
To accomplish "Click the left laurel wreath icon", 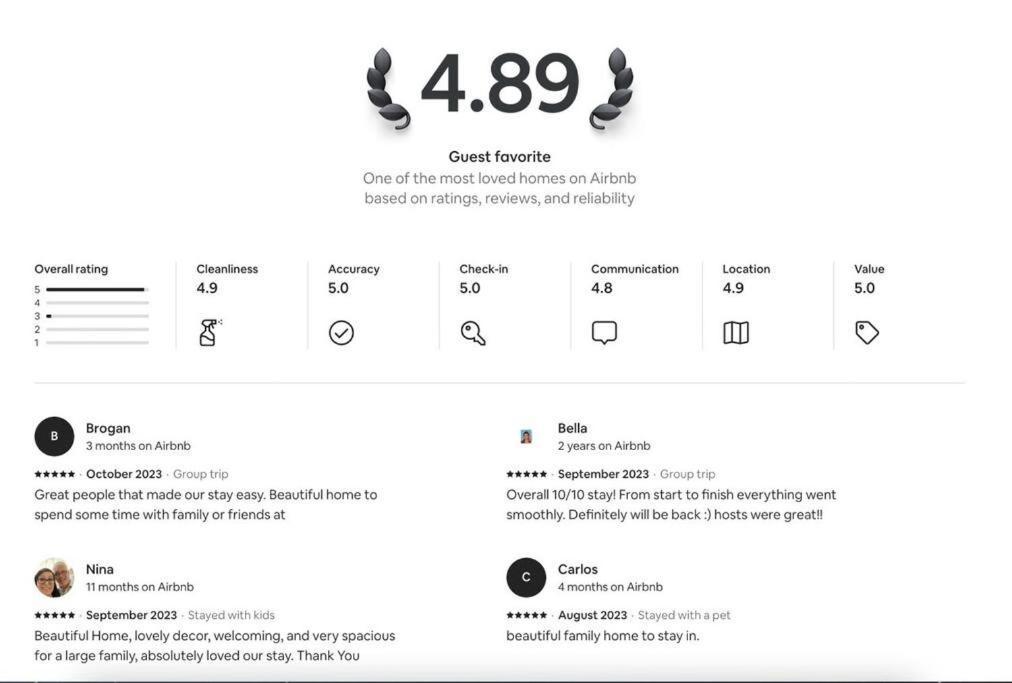I will tap(388, 88).
